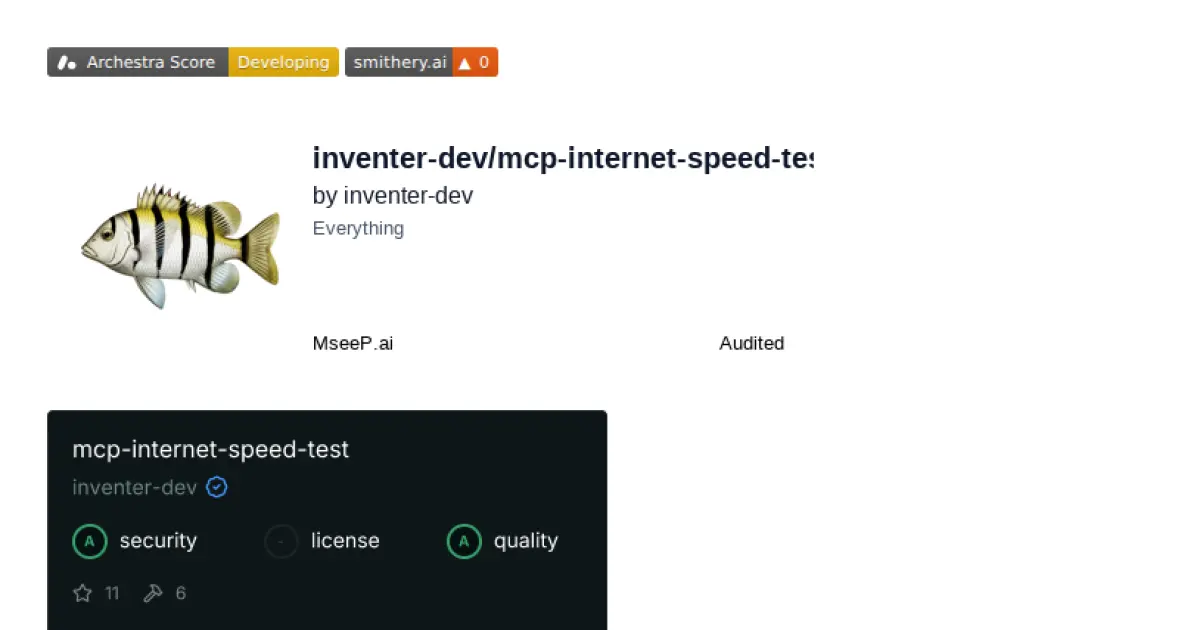1200x630 pixels.
Task: Click the inventer-dev/mcp-internet-speed-test heading
Action: point(564,158)
